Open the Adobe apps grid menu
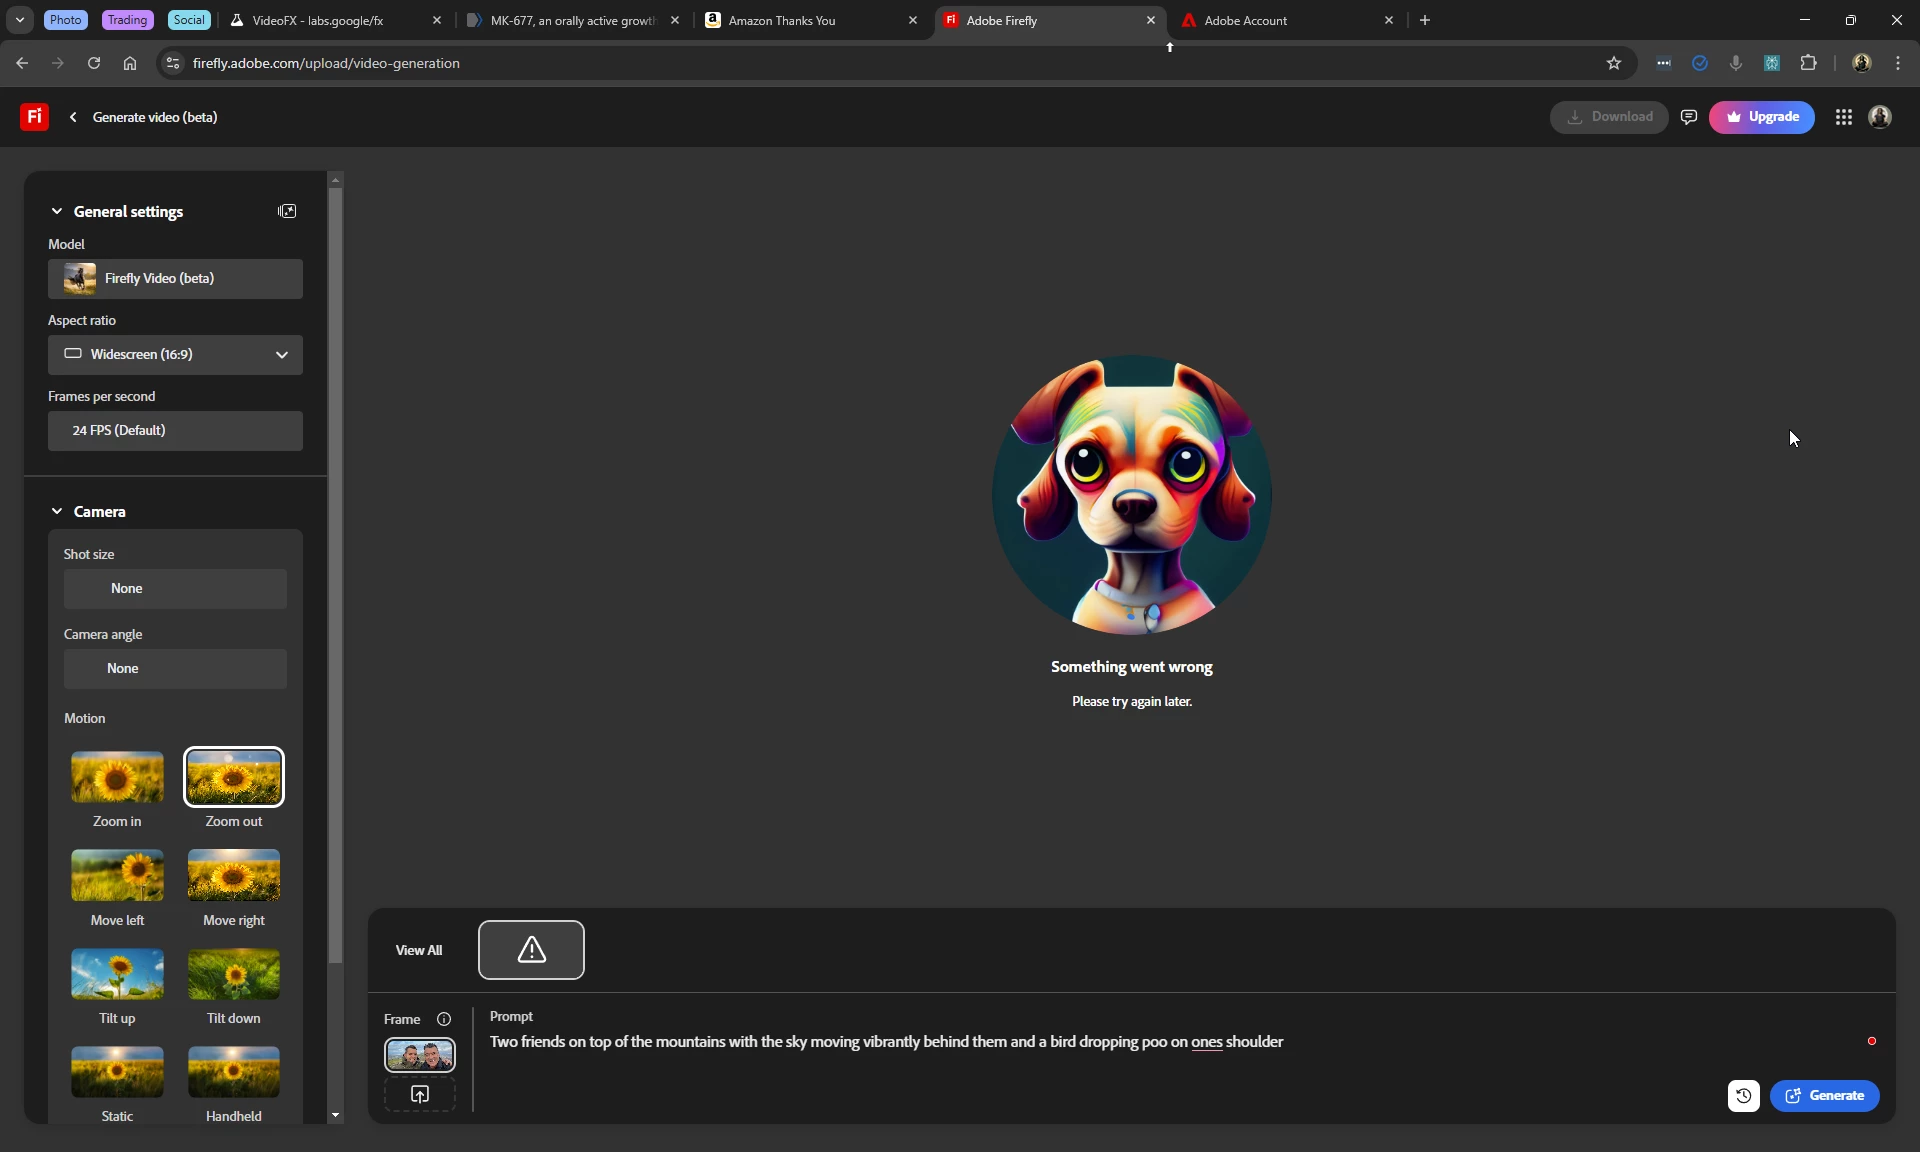This screenshot has height=1152, width=1920. tap(1844, 117)
